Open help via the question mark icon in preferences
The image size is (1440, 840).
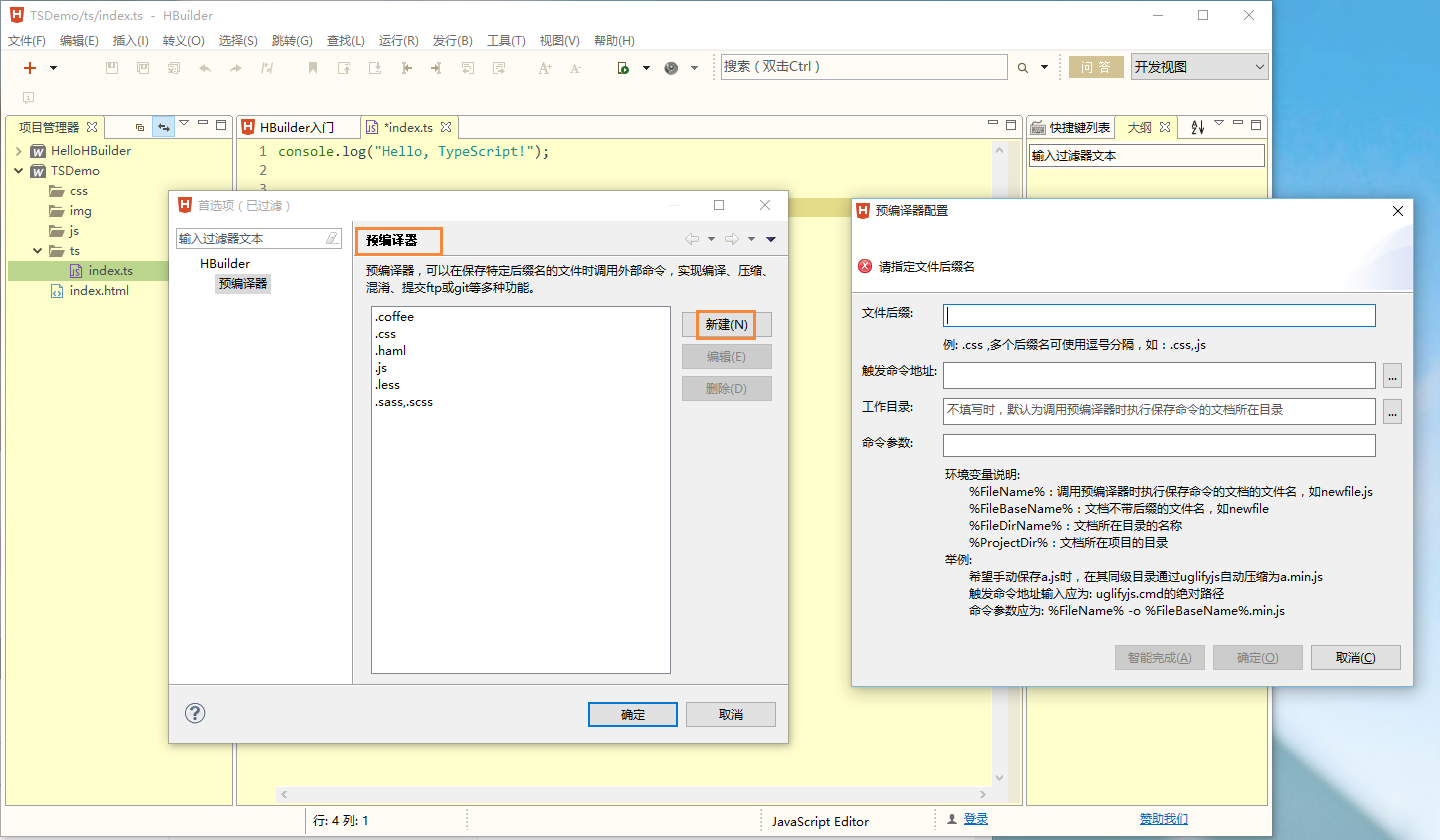pos(195,713)
